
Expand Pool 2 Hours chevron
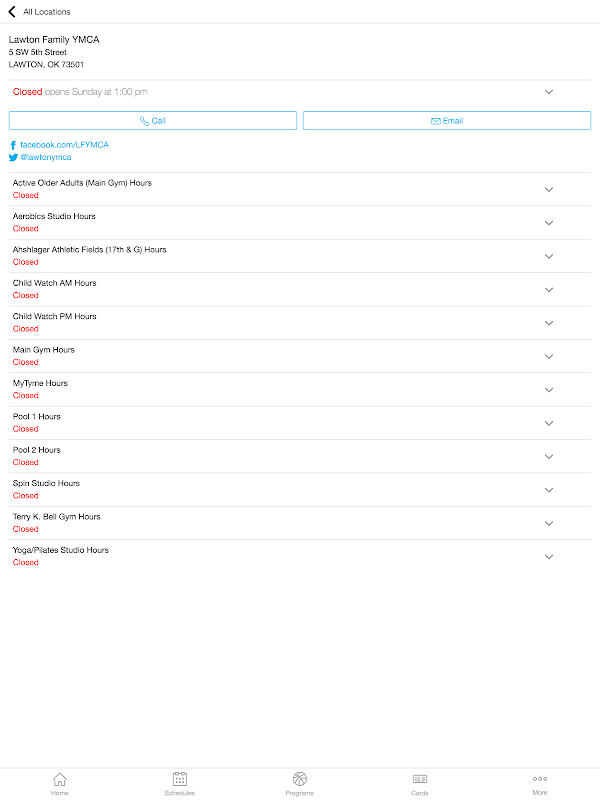pos(549,457)
